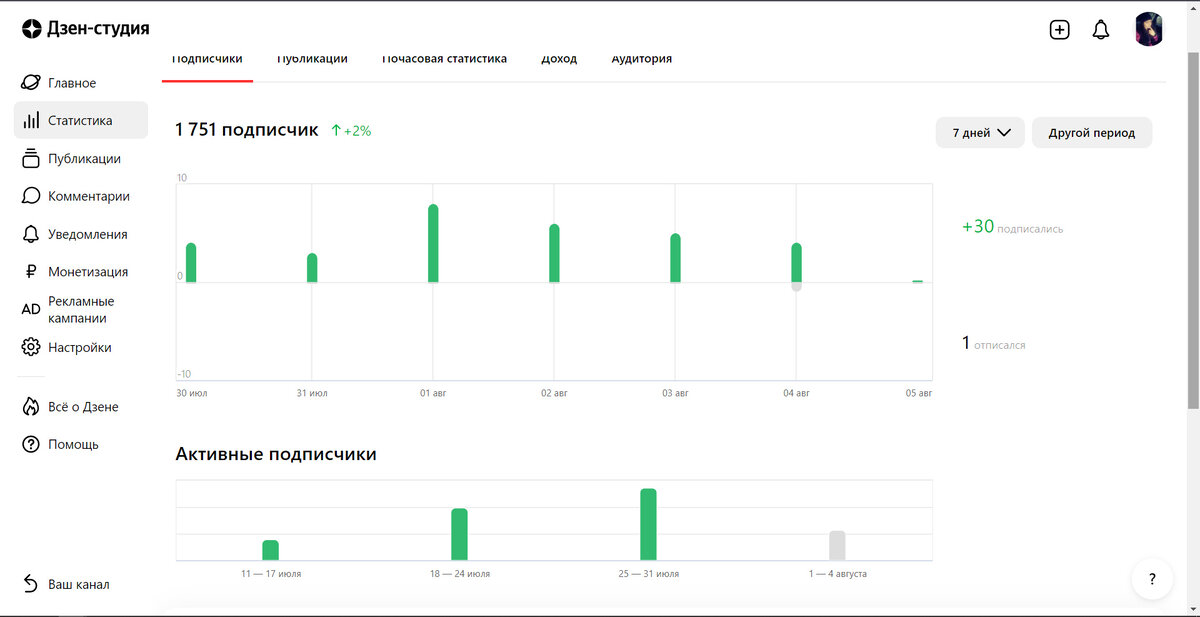Open the user profile avatar

(1149, 29)
